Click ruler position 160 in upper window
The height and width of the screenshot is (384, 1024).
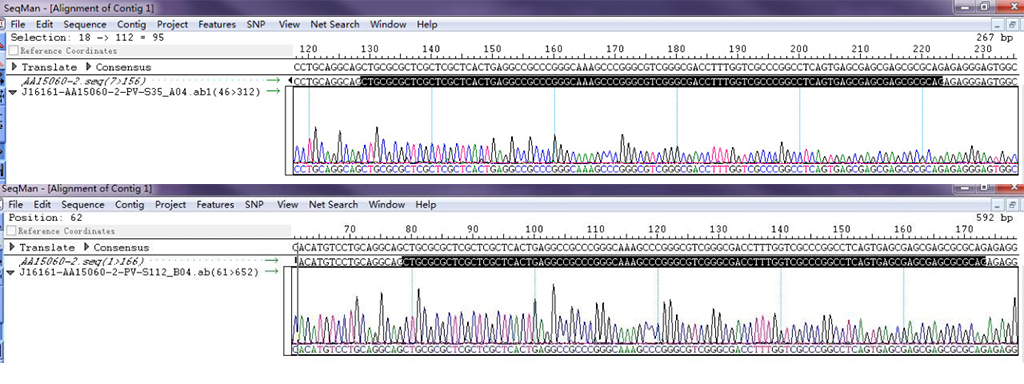point(554,49)
